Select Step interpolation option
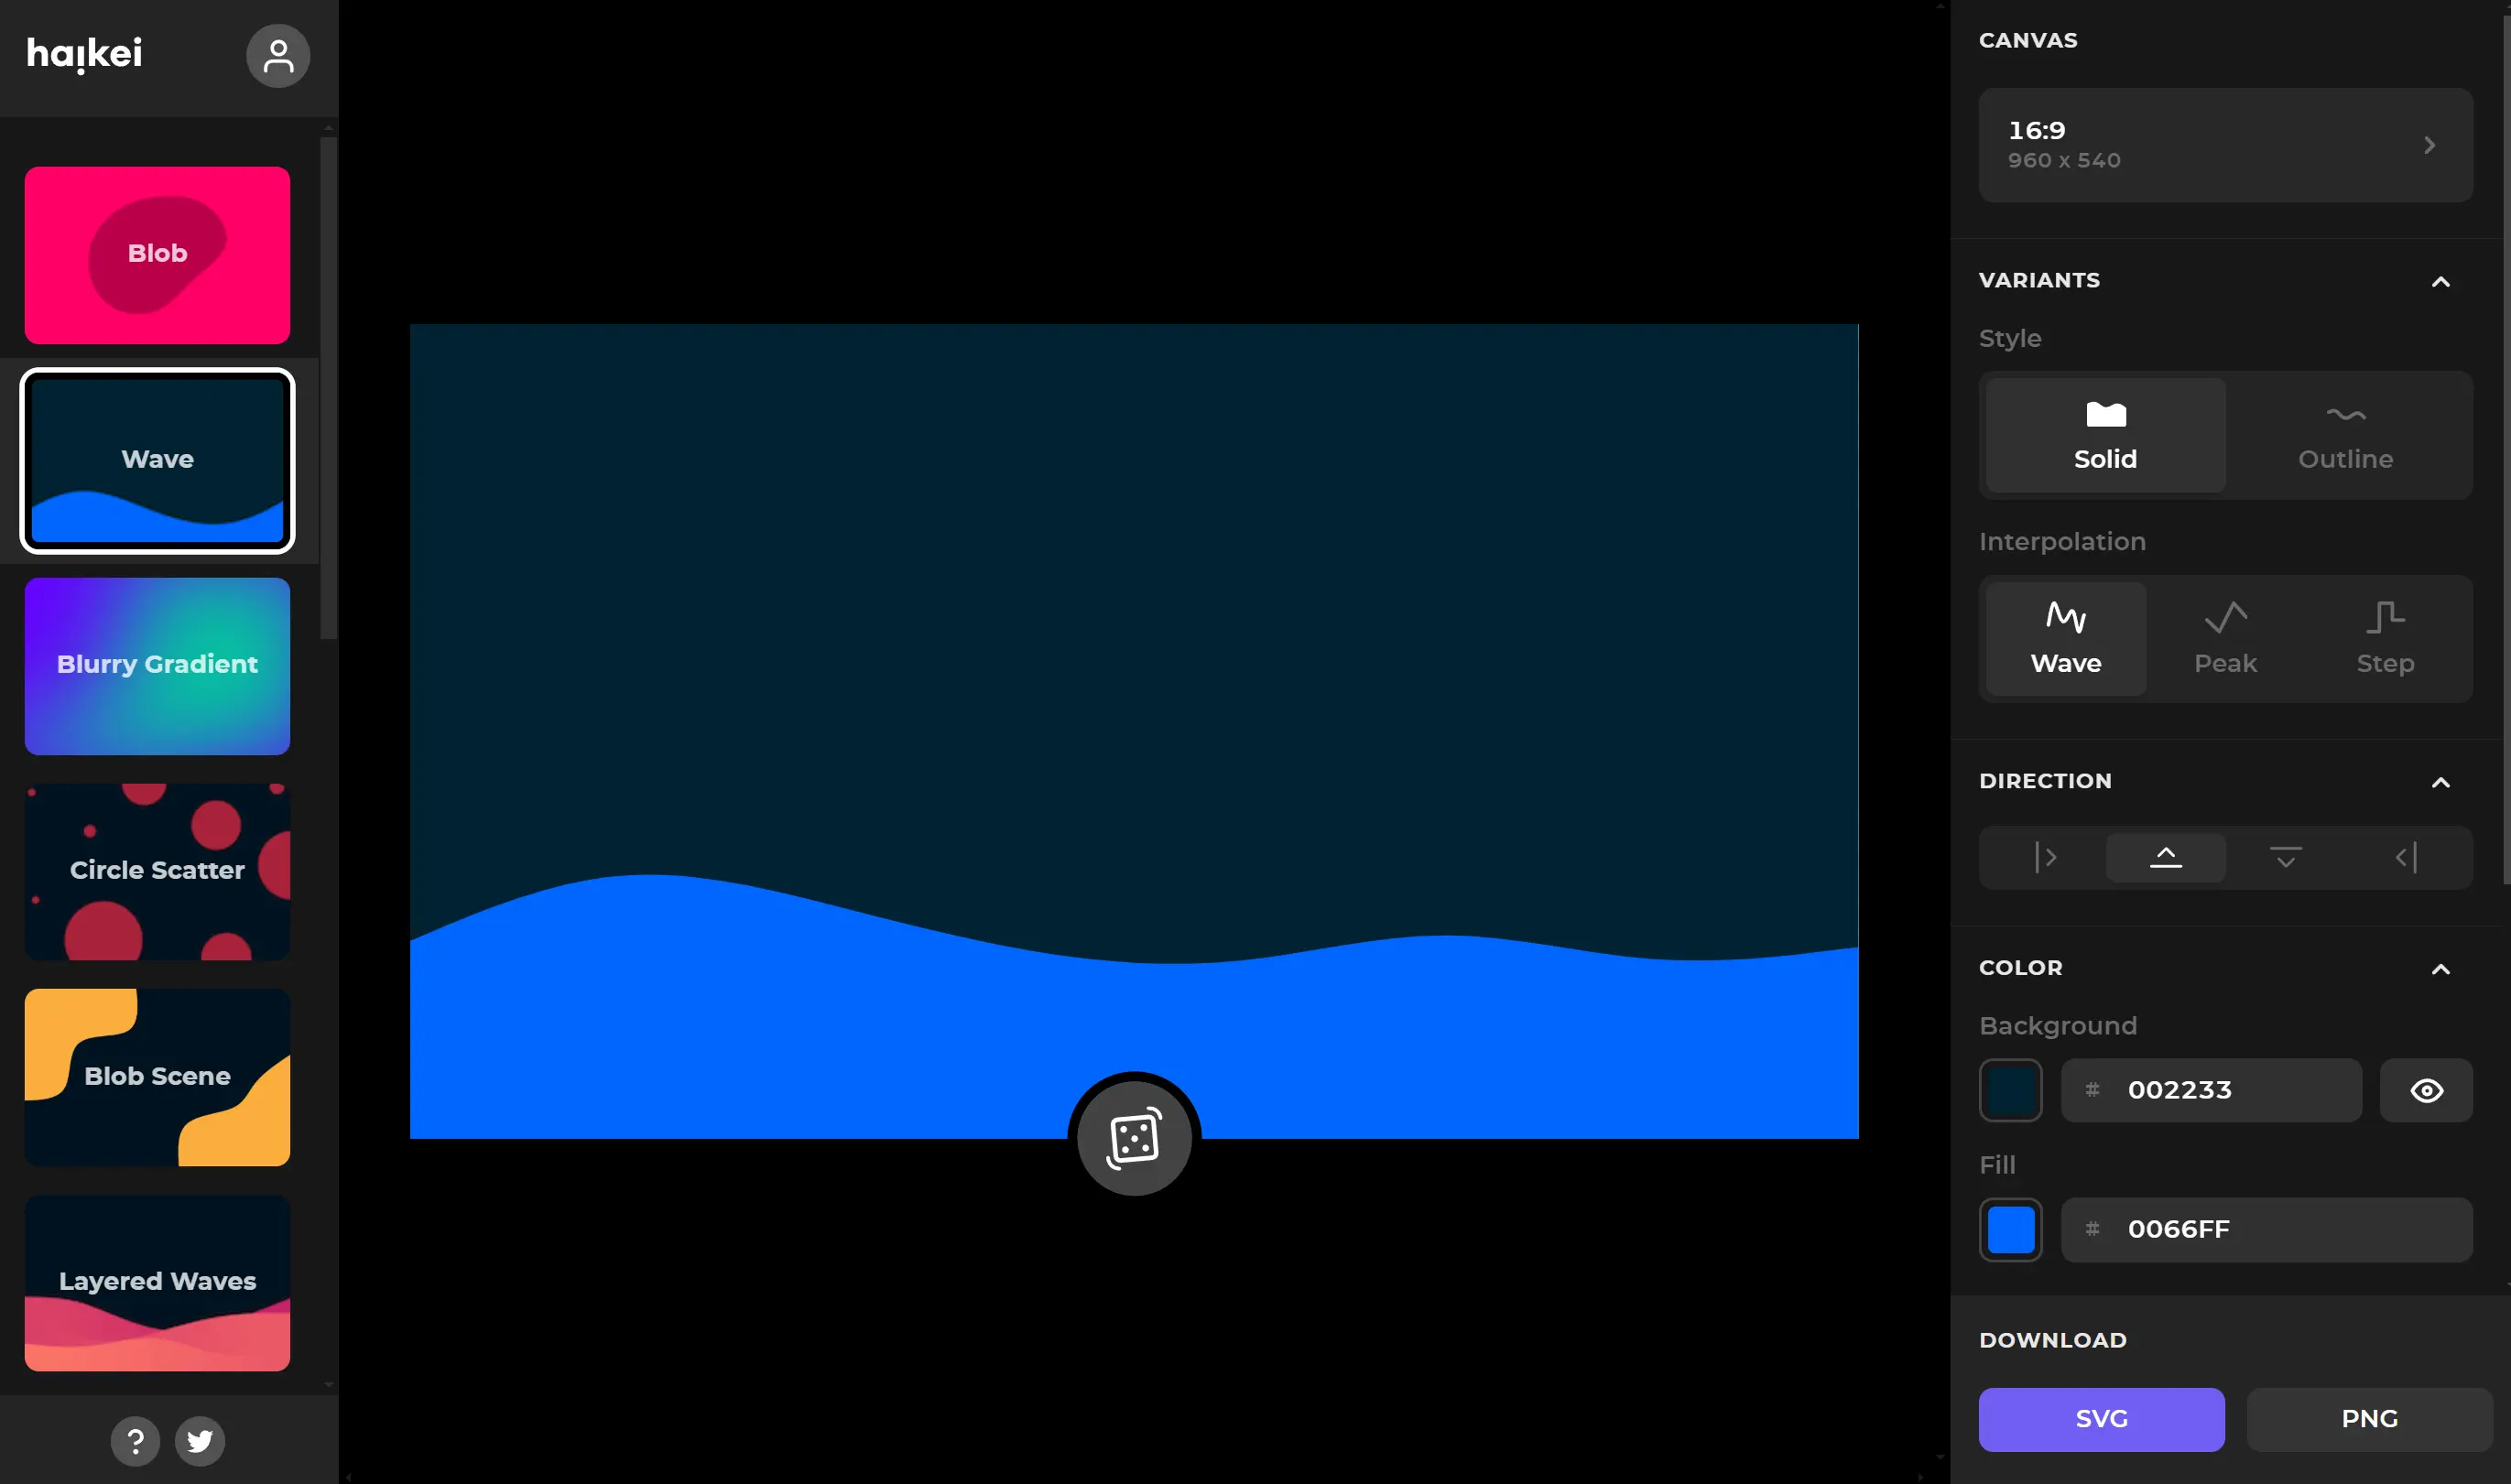This screenshot has width=2511, height=1484. point(2385,639)
